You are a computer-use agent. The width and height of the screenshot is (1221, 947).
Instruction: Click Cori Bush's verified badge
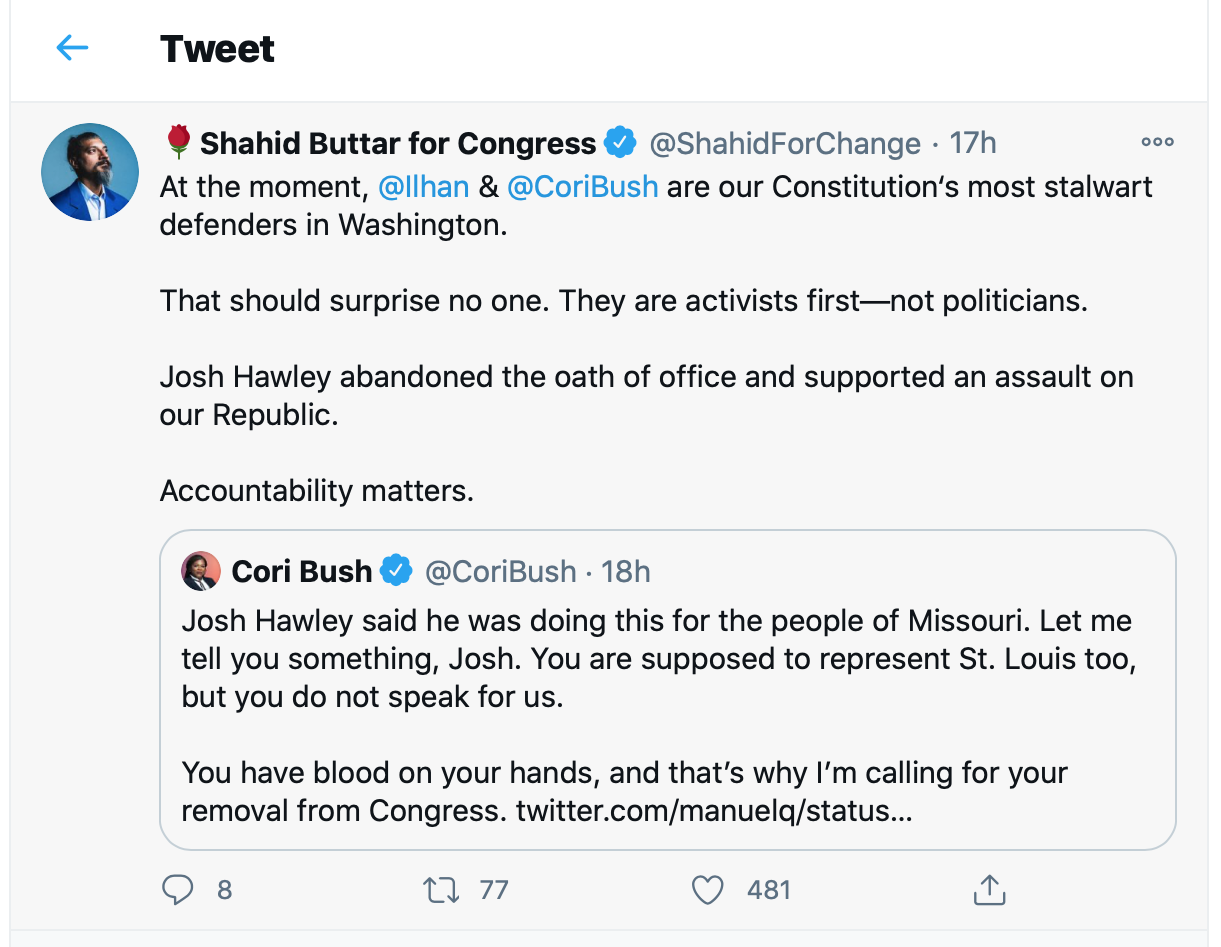pyautogui.click(x=397, y=571)
